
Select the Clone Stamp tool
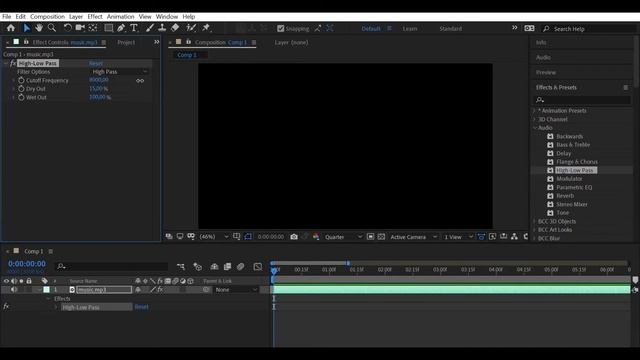[162, 28]
